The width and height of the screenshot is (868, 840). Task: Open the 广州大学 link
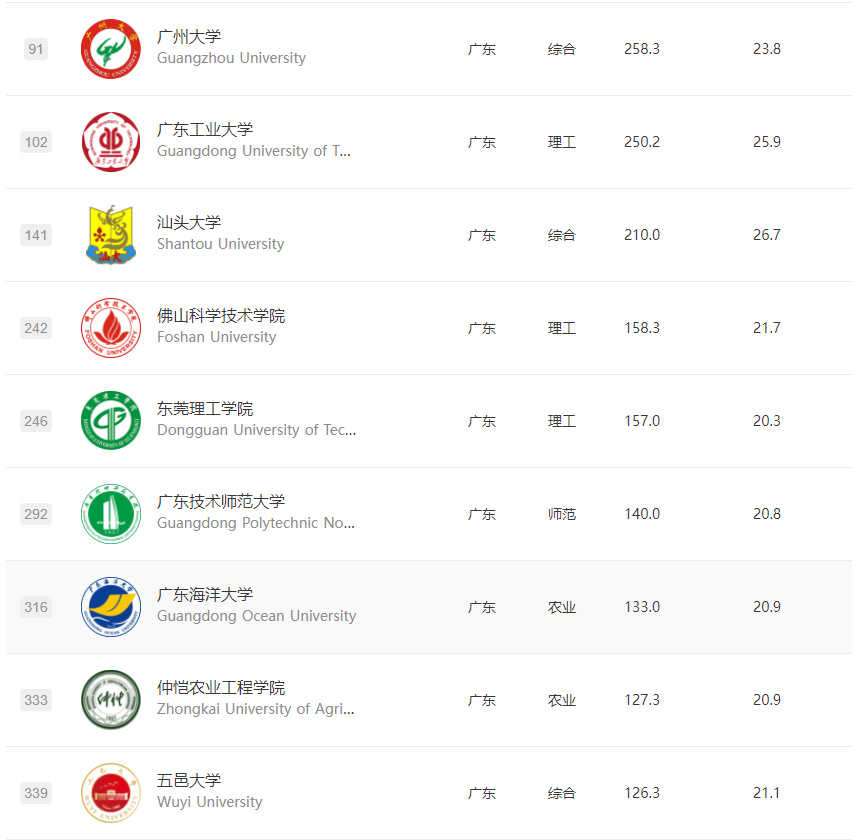[x=189, y=37]
